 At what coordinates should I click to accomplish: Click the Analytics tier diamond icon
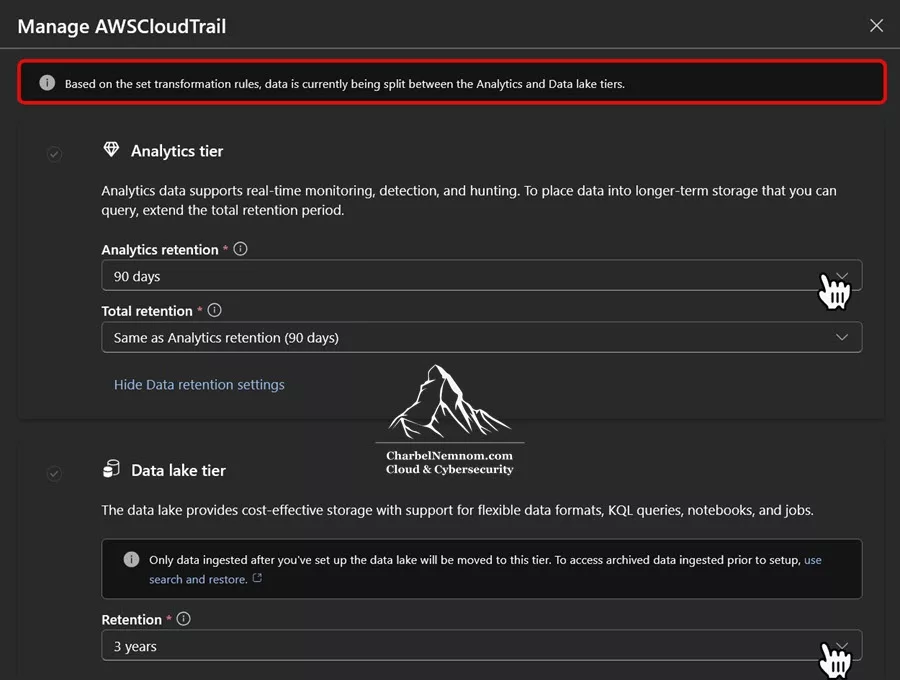111,150
